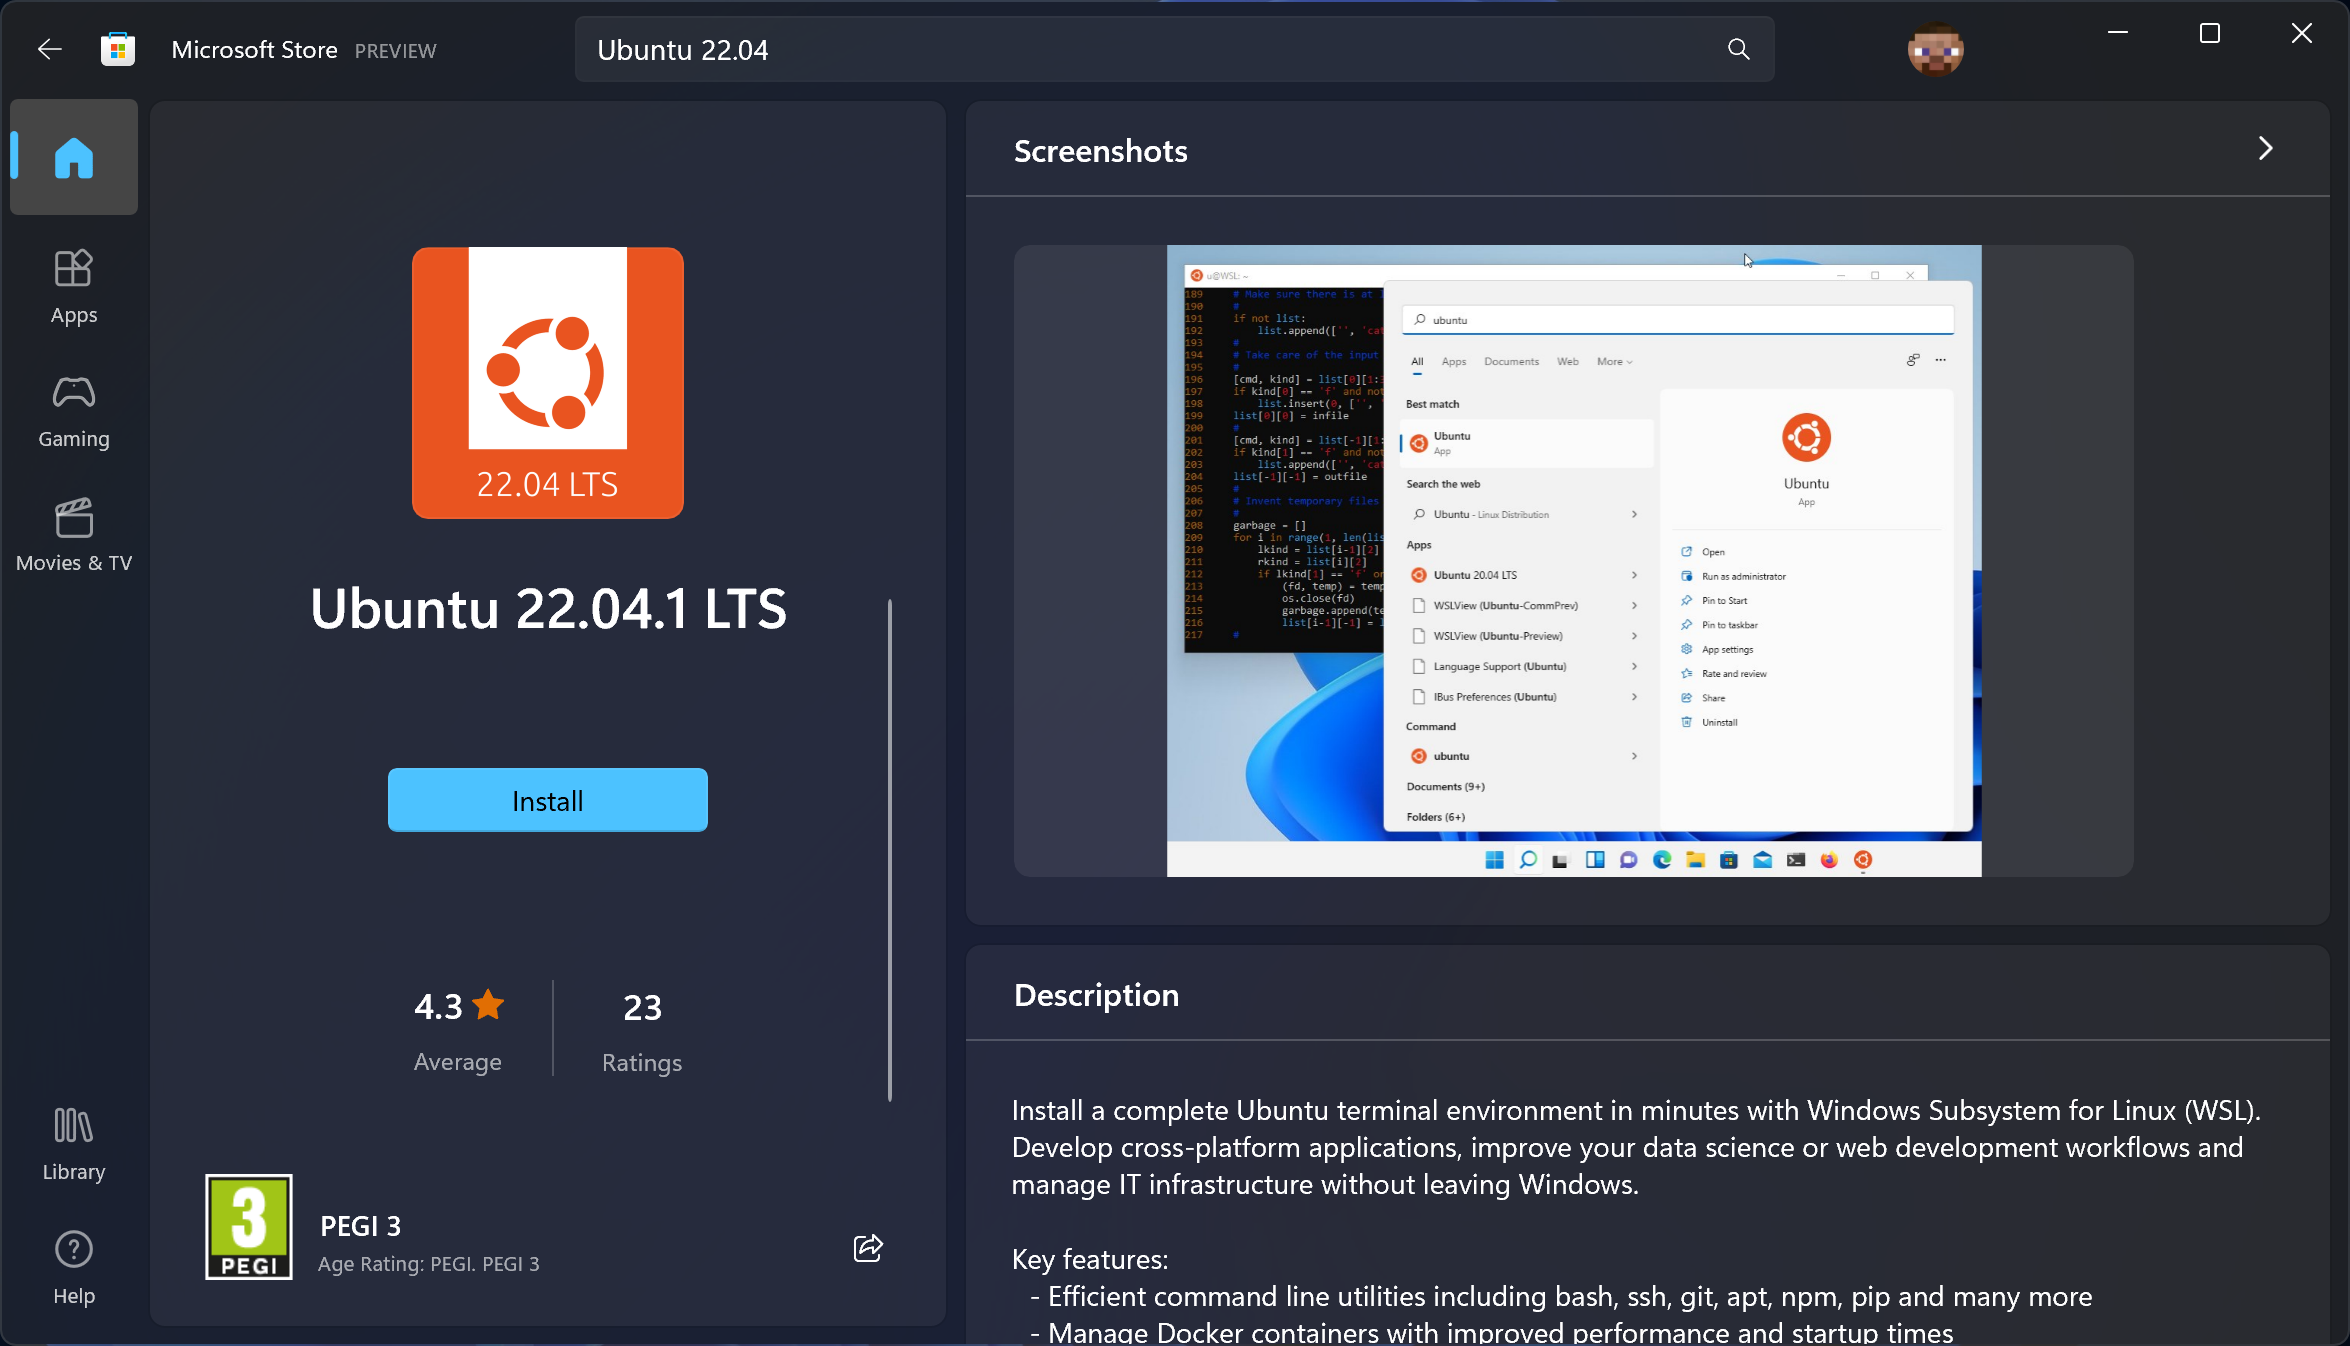This screenshot has height=1346, width=2350.
Task: View the 23 ratings
Action: [641, 1028]
